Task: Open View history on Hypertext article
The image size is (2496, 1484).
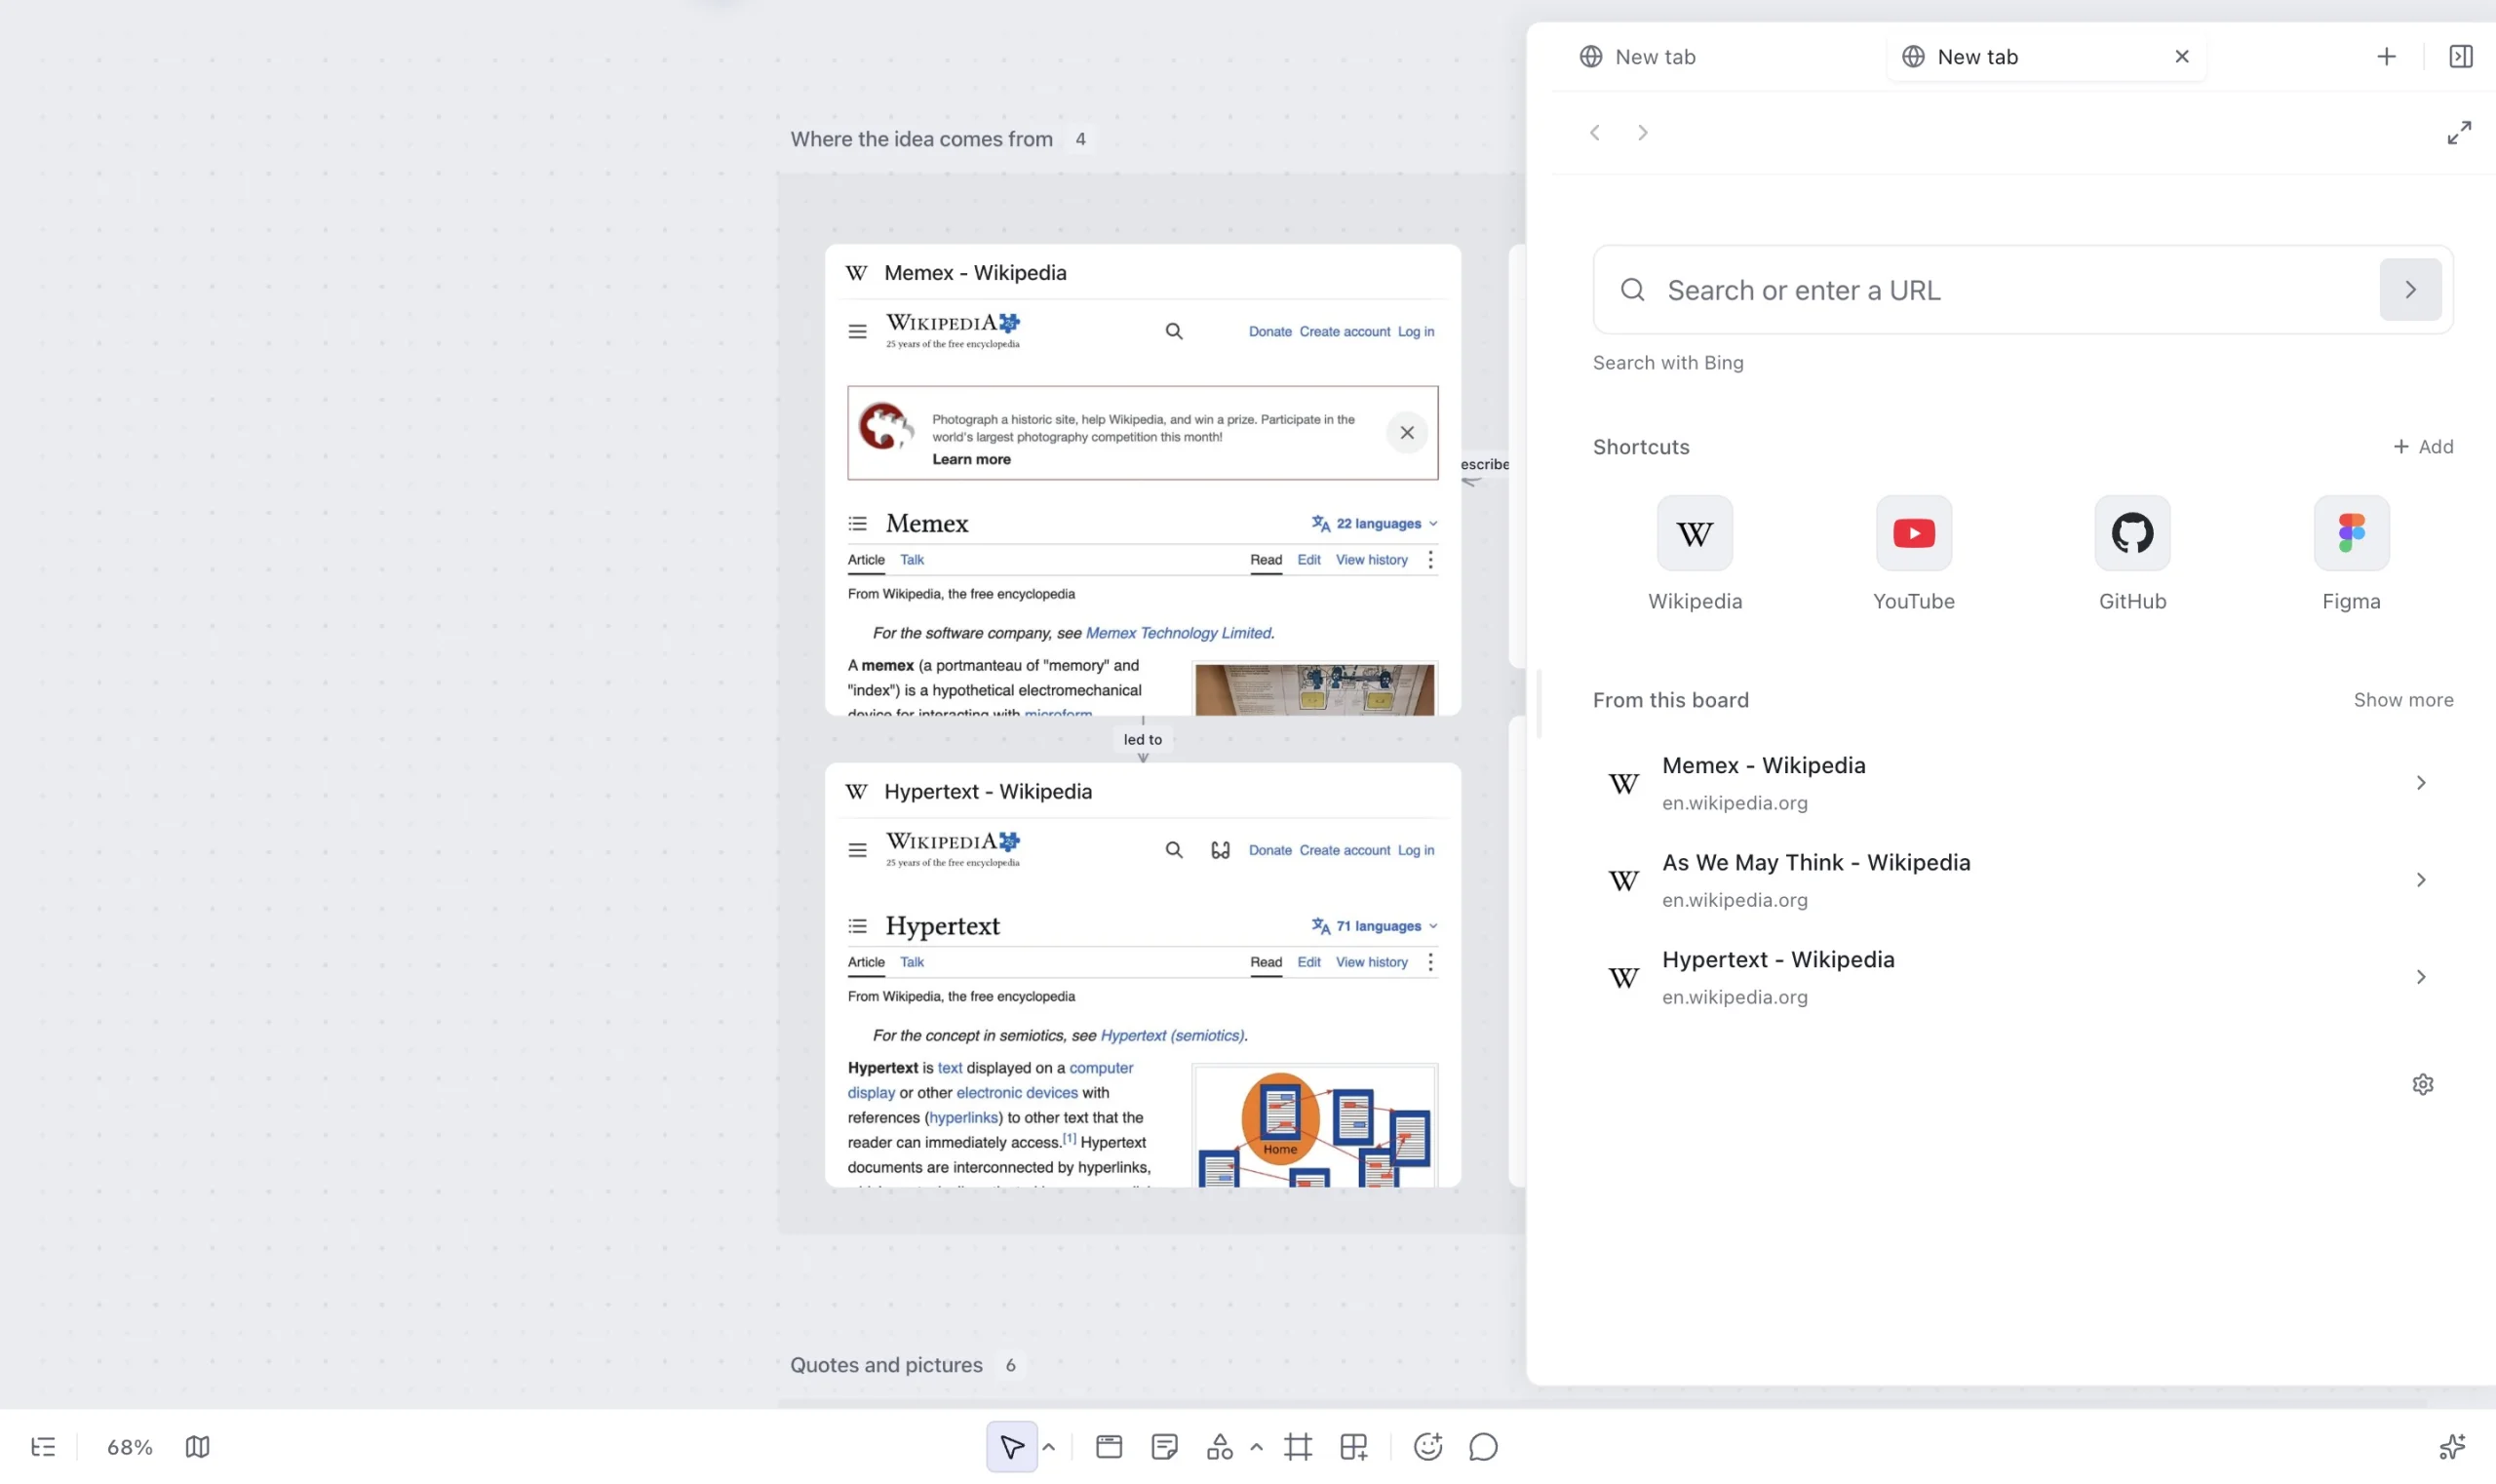Action: coord(1371,962)
